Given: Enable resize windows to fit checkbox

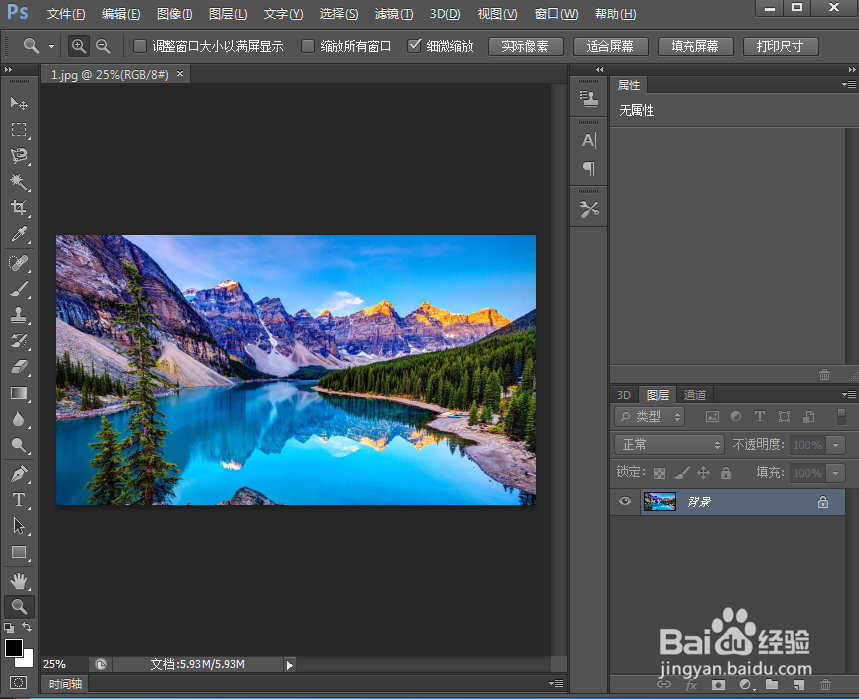Looking at the screenshot, I should 140,46.
